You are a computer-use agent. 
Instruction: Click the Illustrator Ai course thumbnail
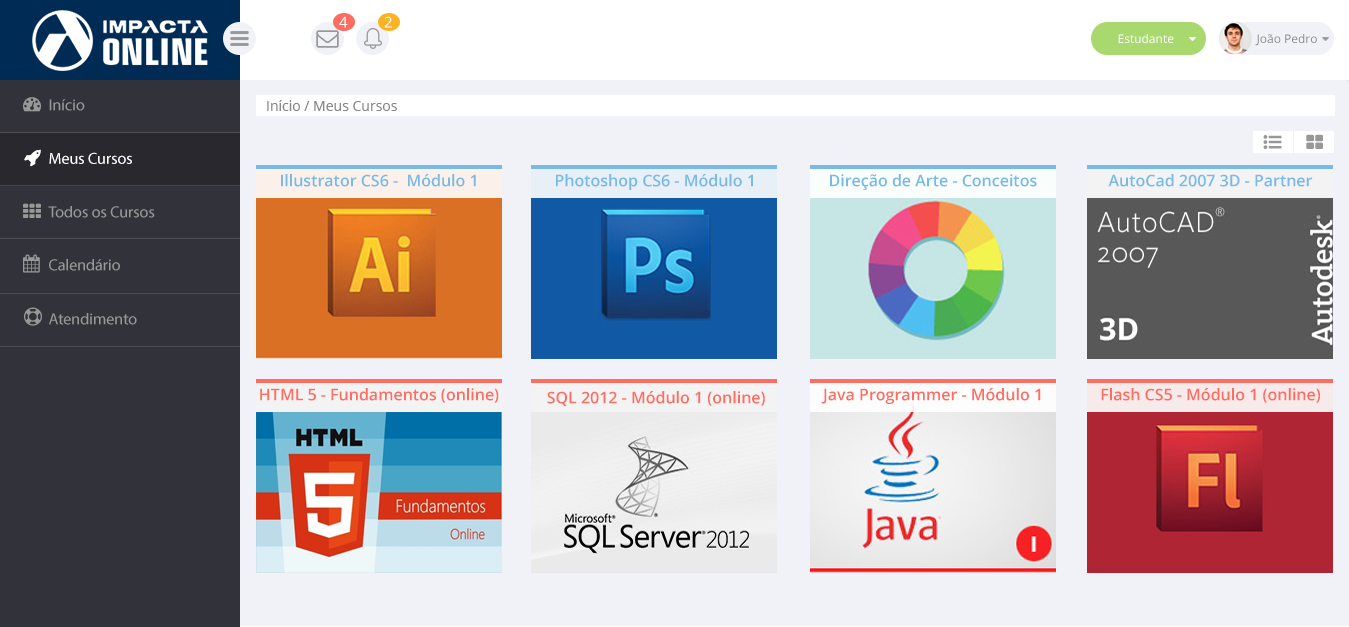click(x=379, y=278)
